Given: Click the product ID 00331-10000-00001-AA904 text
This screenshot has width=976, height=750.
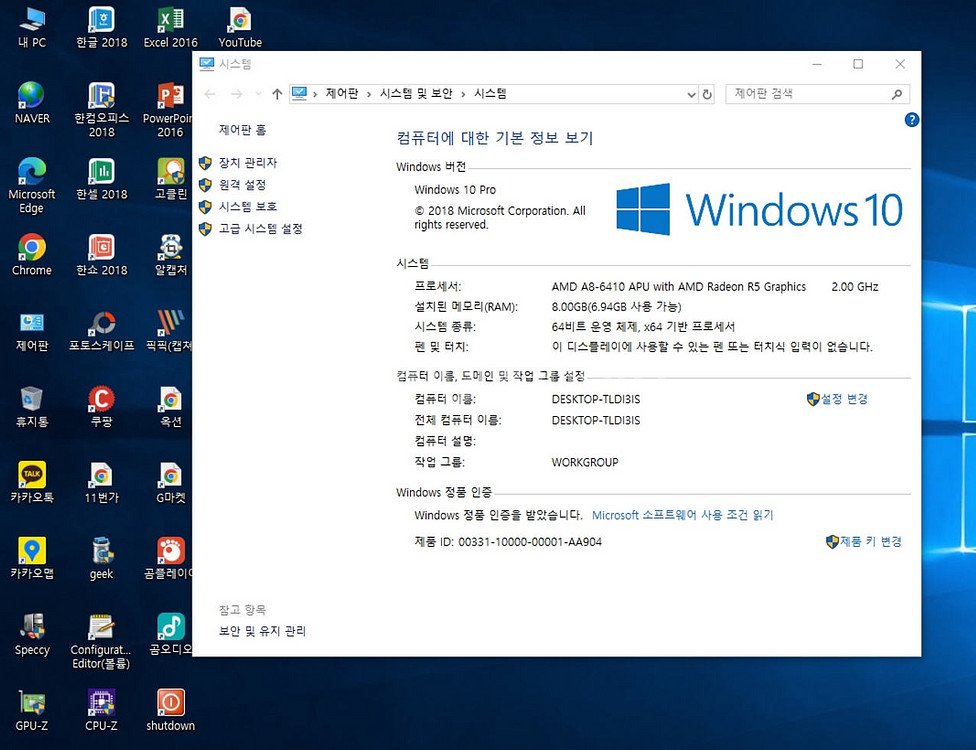Looking at the screenshot, I should click(x=530, y=542).
